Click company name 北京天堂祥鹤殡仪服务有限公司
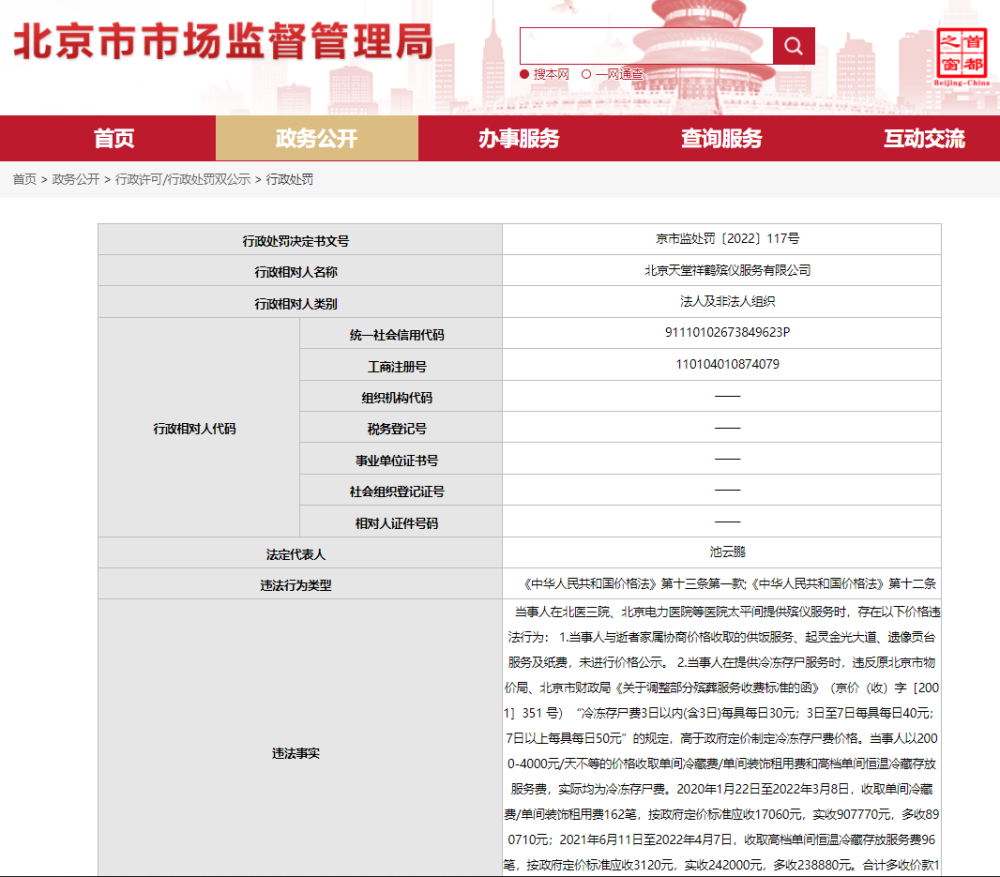The height and width of the screenshot is (877, 1000). [727, 270]
